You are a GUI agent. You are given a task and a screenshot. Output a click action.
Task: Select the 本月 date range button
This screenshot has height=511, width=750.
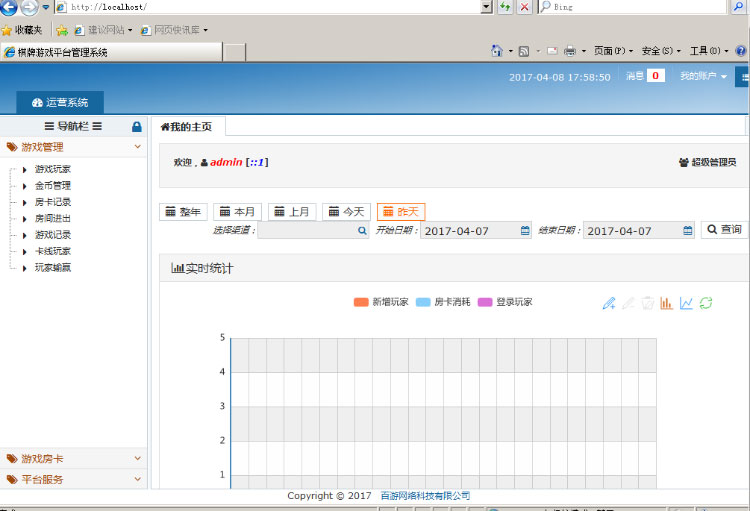click(x=238, y=212)
